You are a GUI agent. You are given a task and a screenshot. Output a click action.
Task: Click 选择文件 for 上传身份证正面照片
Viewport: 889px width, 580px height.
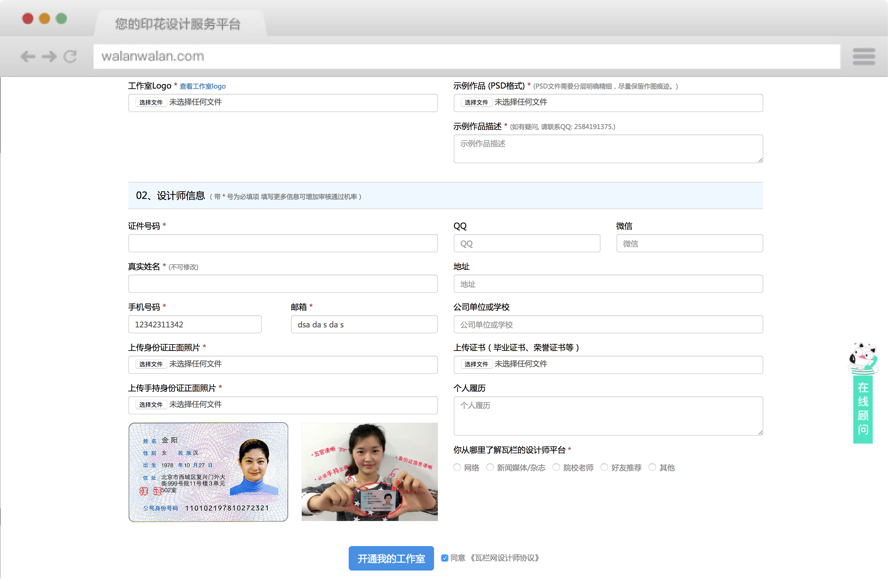coord(149,364)
